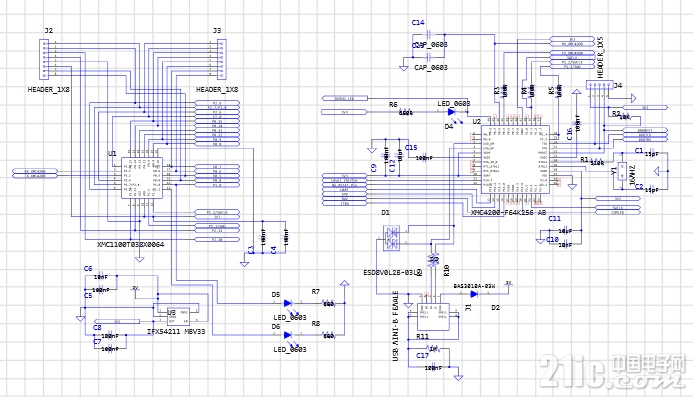Click the C14 capacitor symbol

(x=429, y=34)
